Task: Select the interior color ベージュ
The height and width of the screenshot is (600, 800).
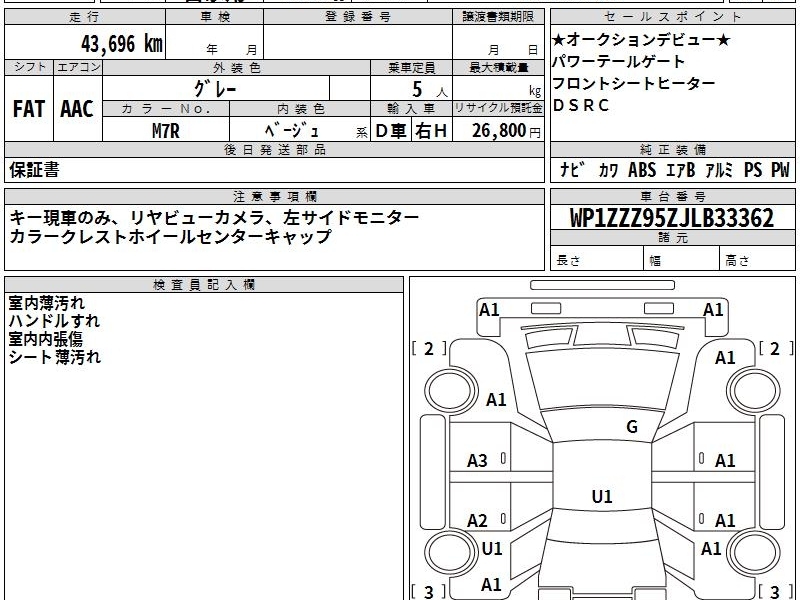Action: 292,131
